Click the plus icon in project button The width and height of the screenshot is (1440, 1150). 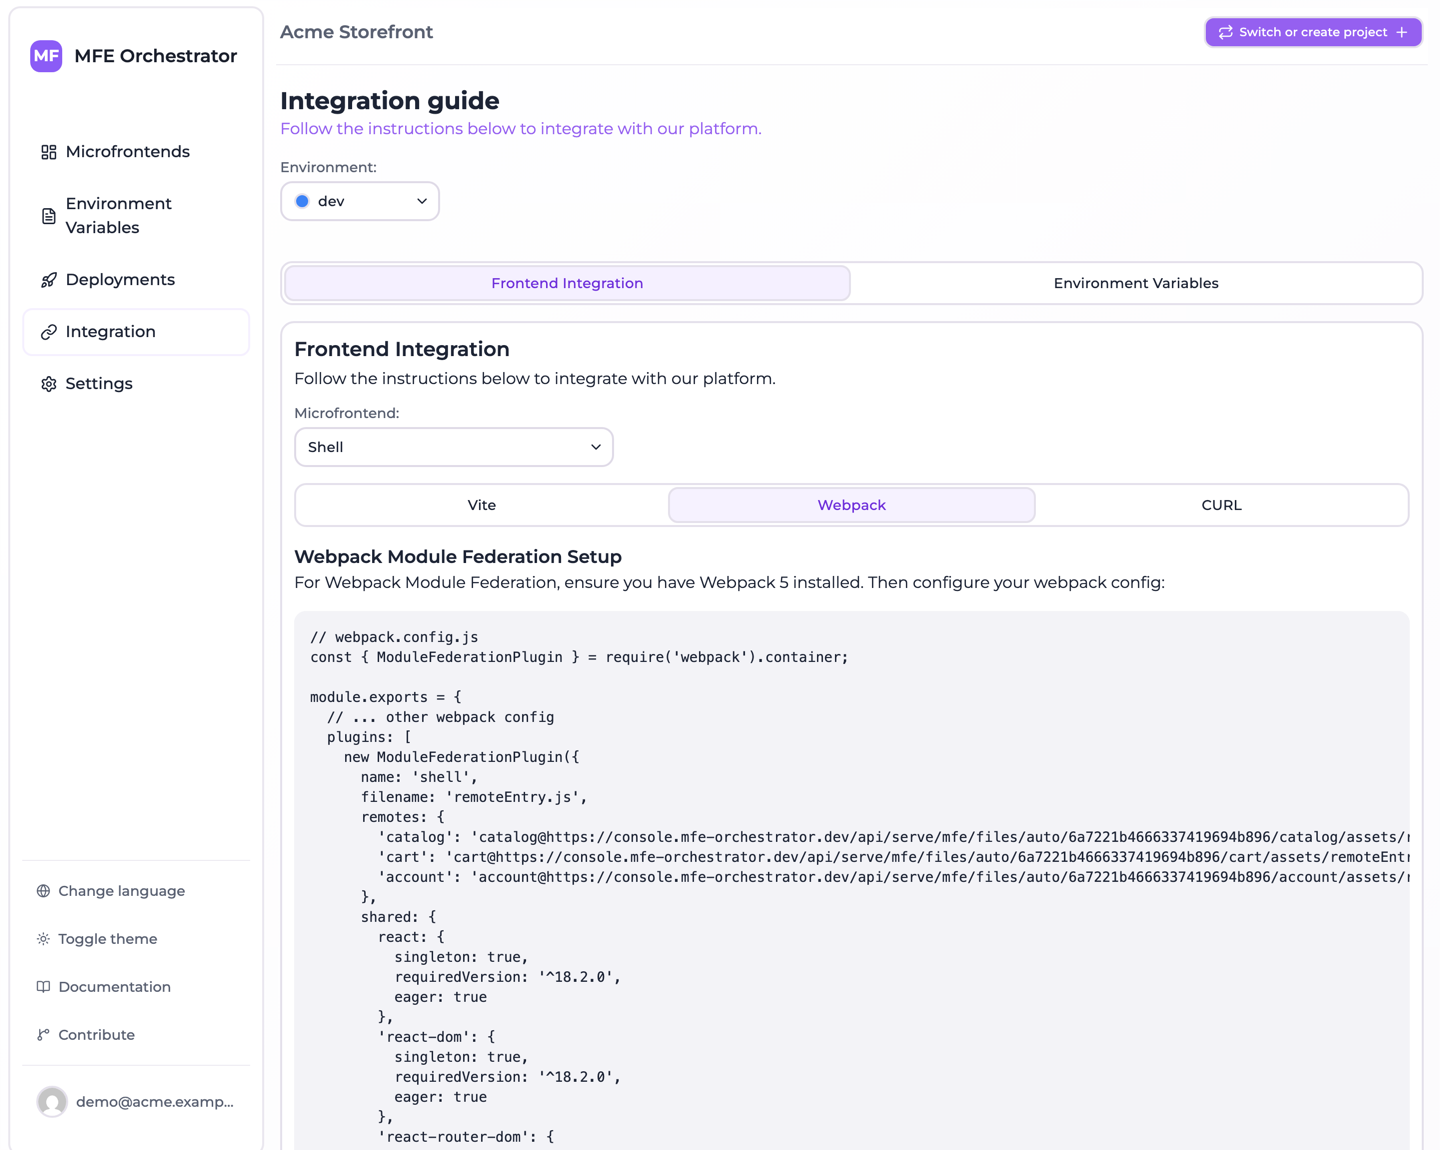point(1402,32)
